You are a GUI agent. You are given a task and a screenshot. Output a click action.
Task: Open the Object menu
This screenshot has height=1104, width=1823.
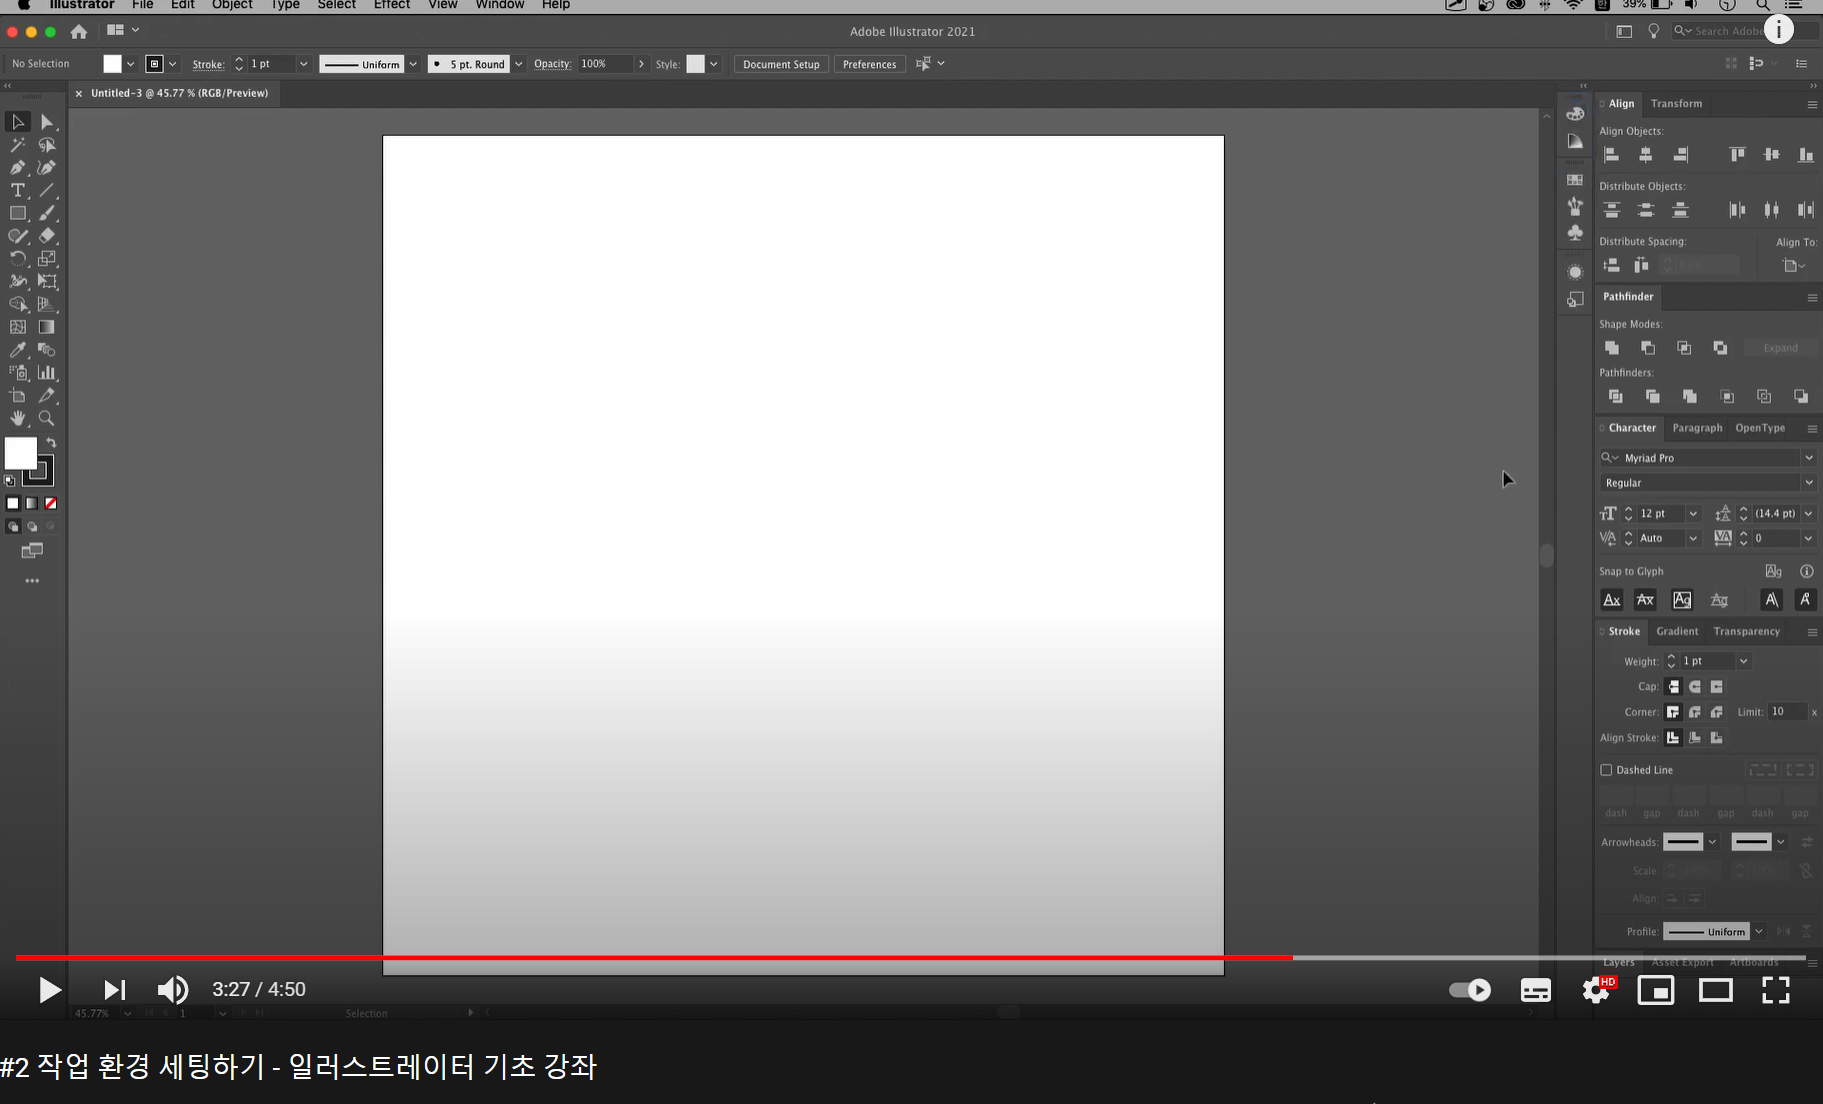[x=232, y=5]
